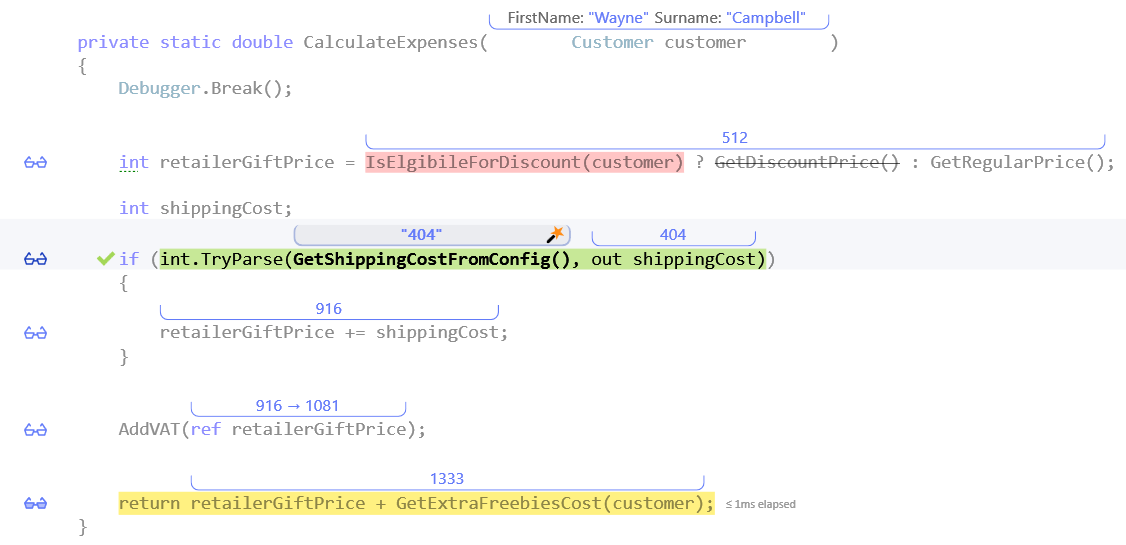Click struck-through GetDiscountPrice() call

[807, 162]
